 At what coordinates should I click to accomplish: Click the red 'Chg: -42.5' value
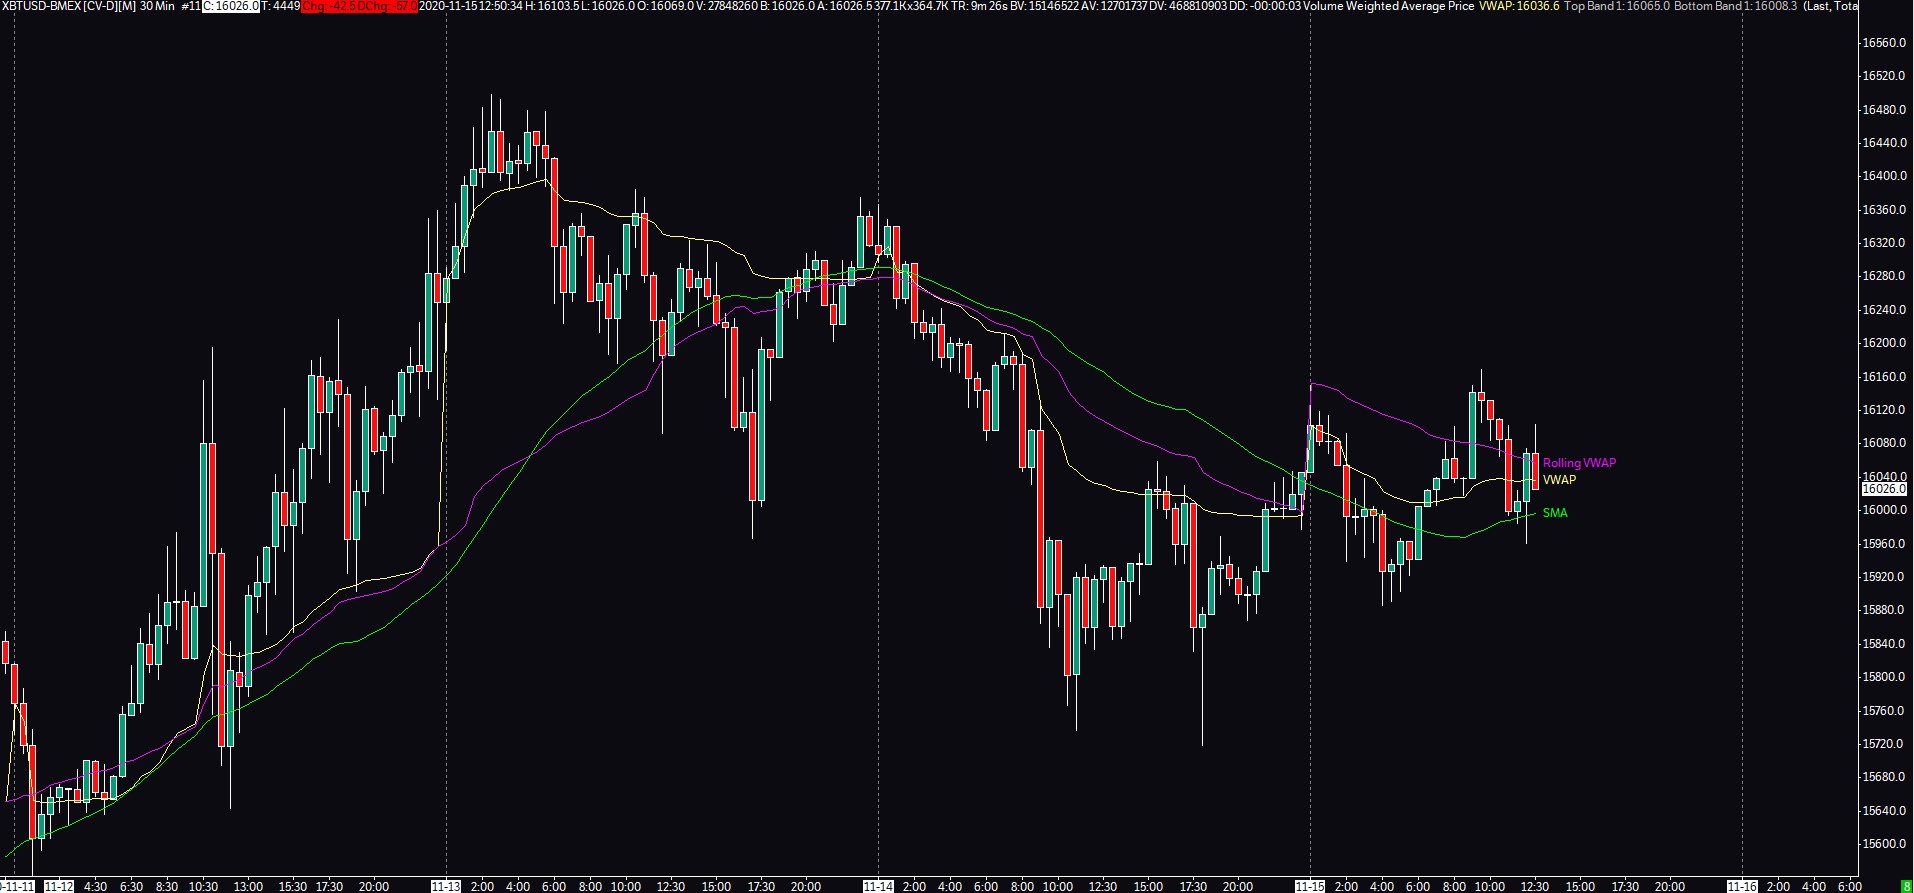pos(329,6)
